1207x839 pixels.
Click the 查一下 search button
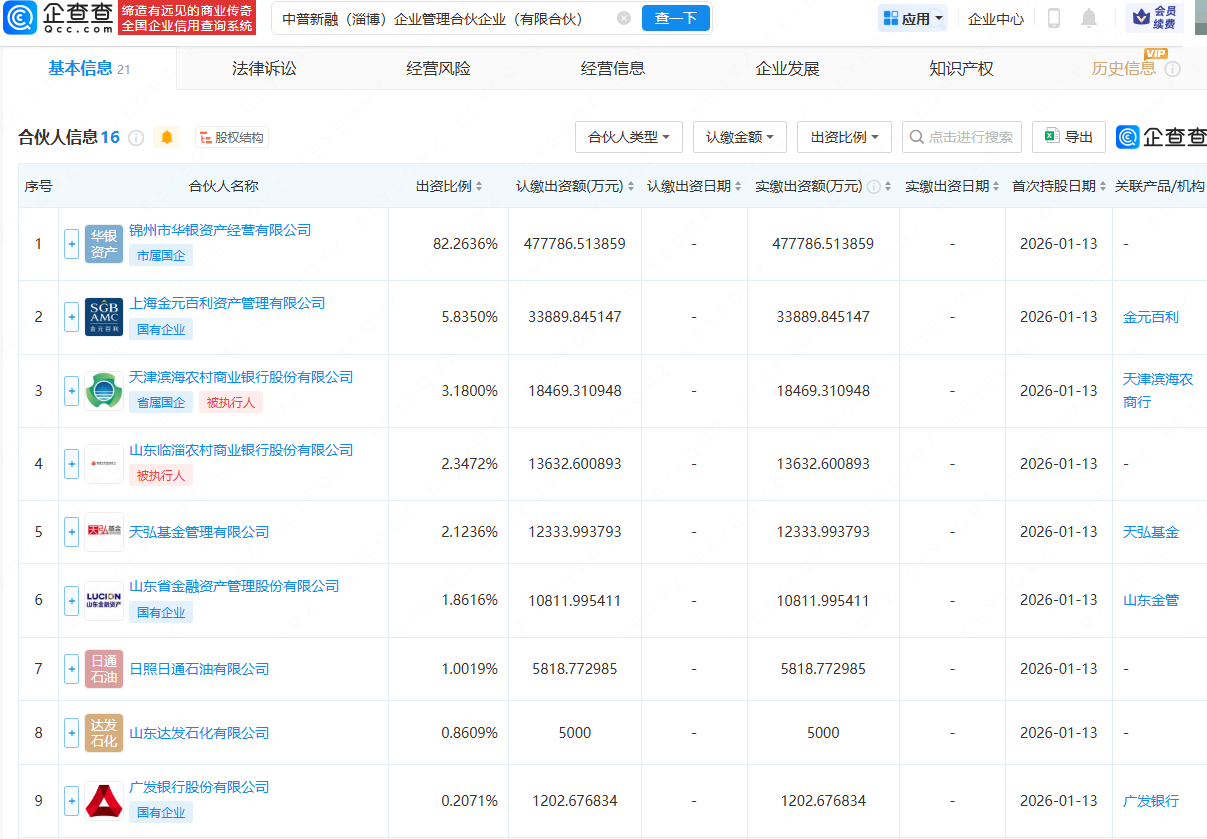coord(676,18)
